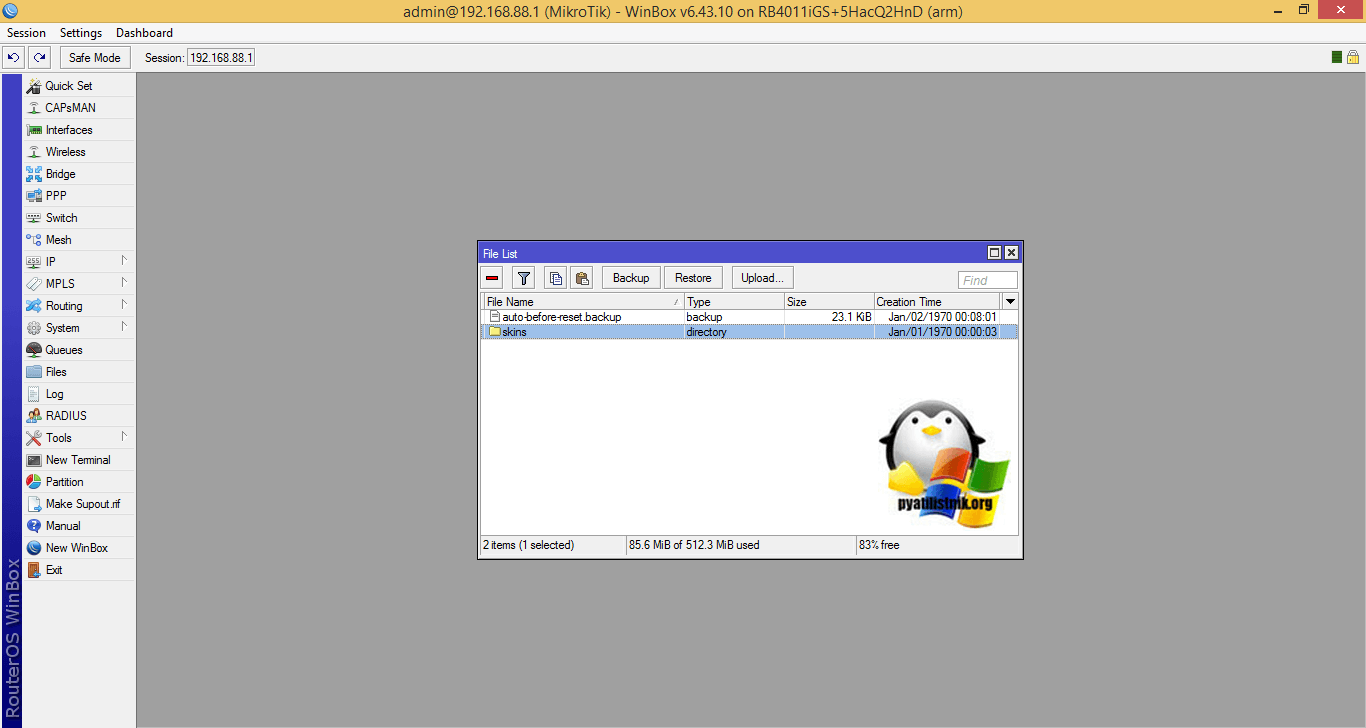Click the Find search field

point(987,281)
